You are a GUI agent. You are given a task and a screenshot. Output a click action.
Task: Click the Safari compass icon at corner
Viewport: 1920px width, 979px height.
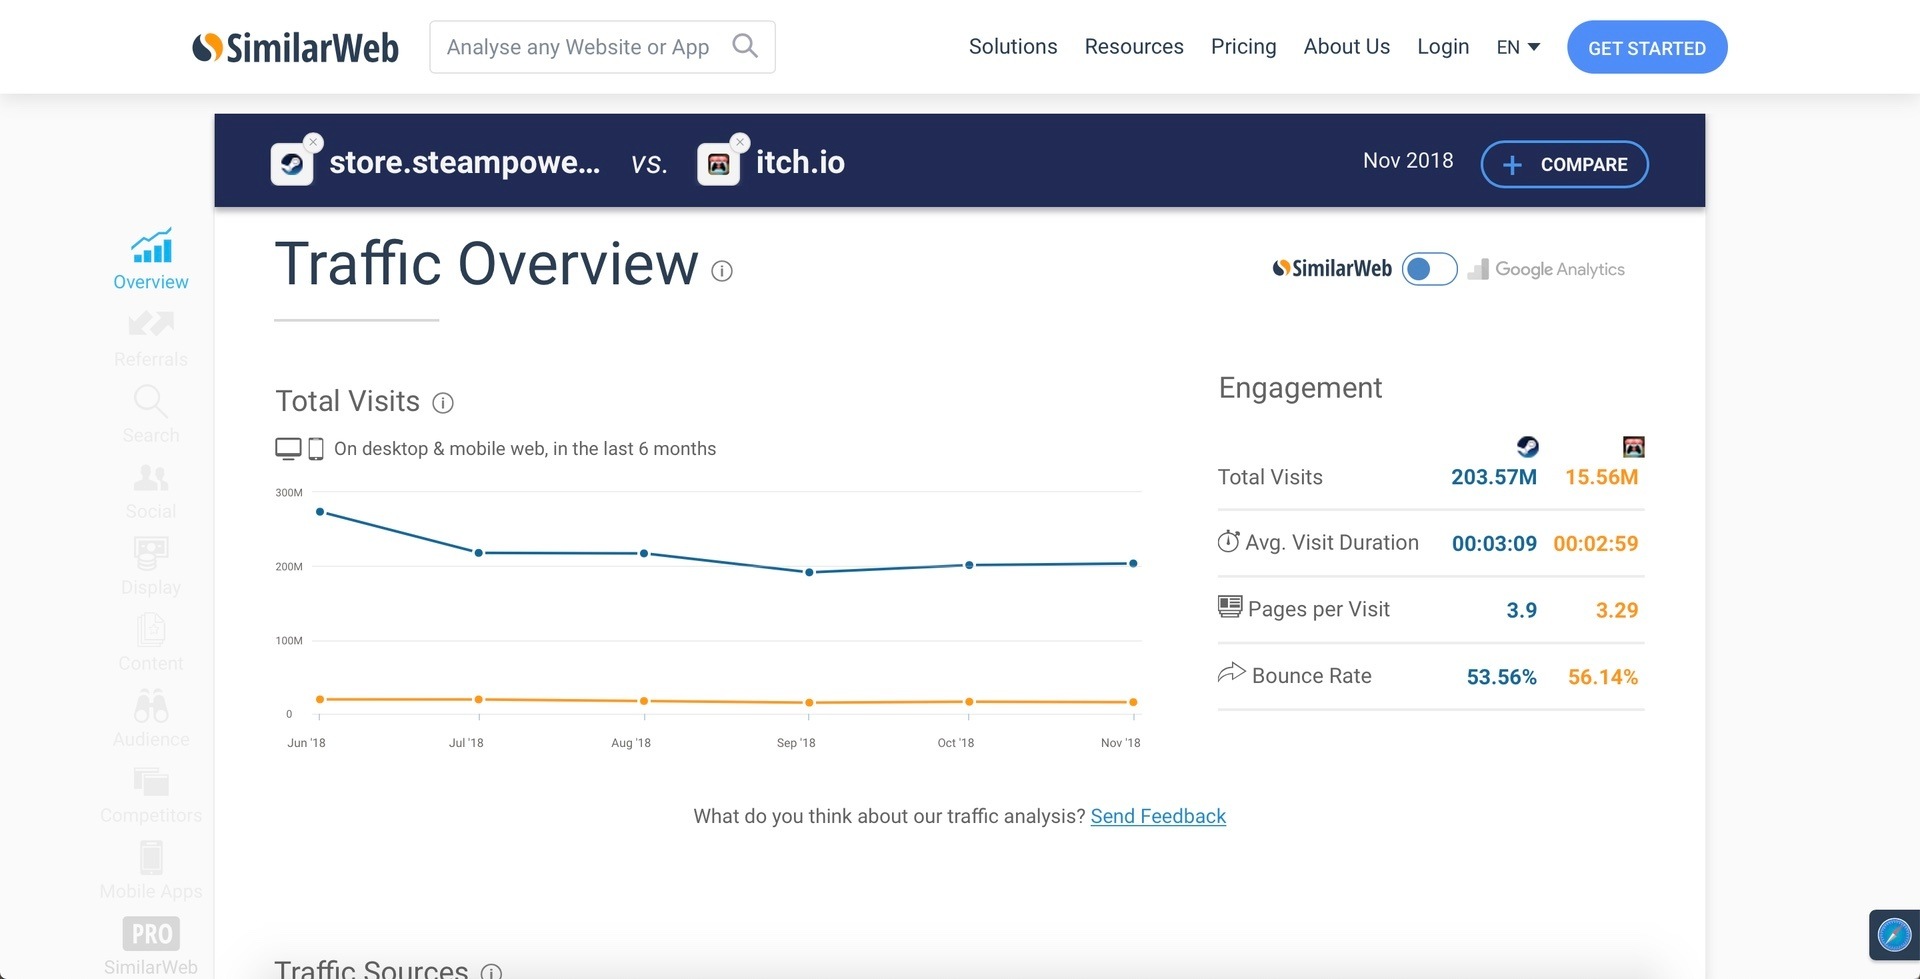(x=1894, y=935)
